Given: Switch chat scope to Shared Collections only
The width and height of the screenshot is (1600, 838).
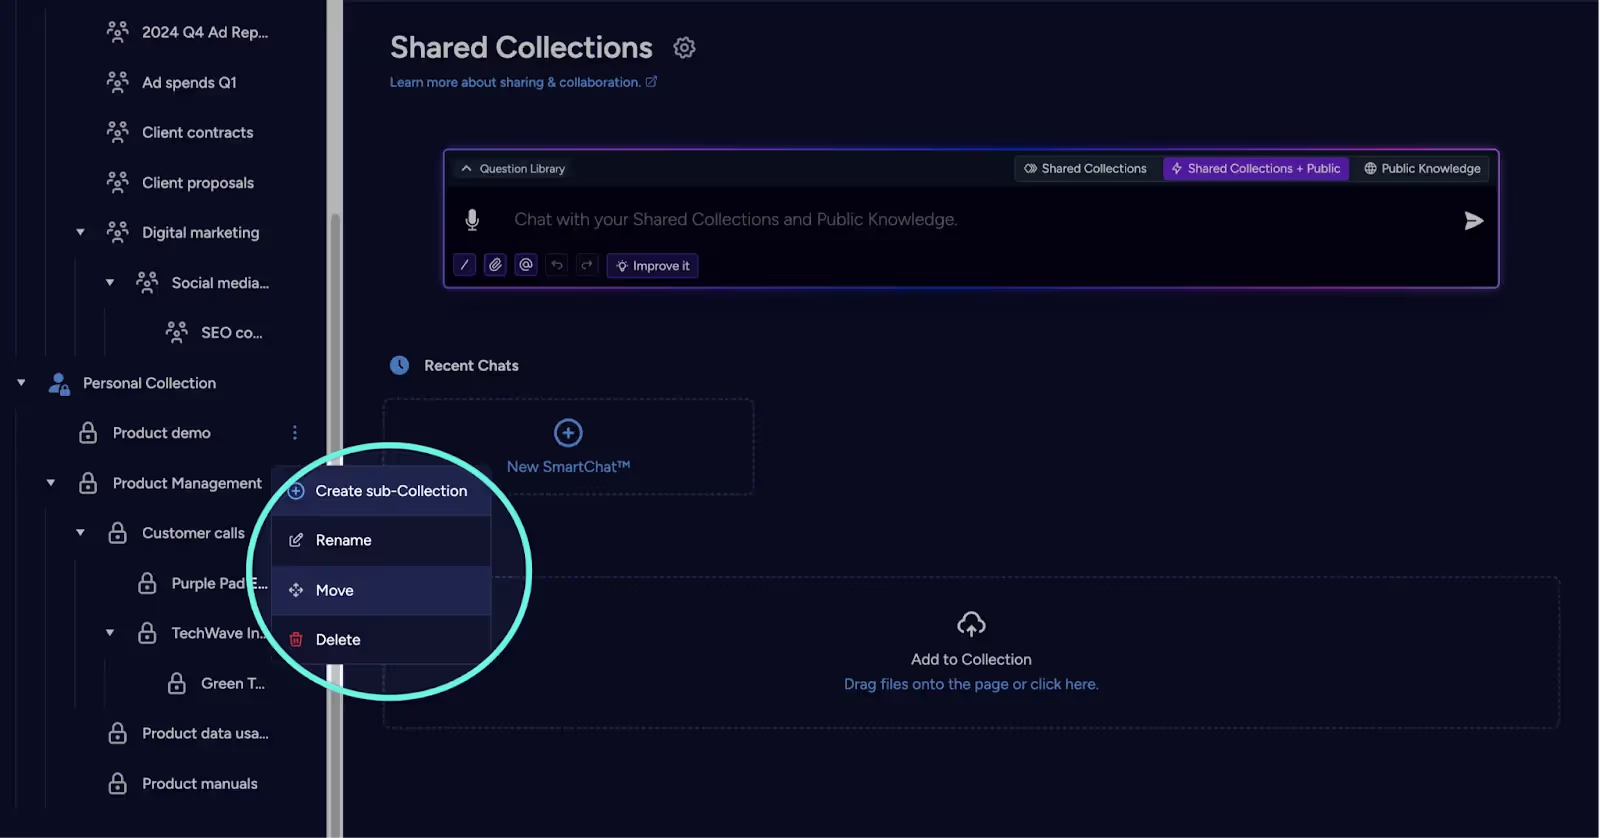Looking at the screenshot, I should 1086,168.
